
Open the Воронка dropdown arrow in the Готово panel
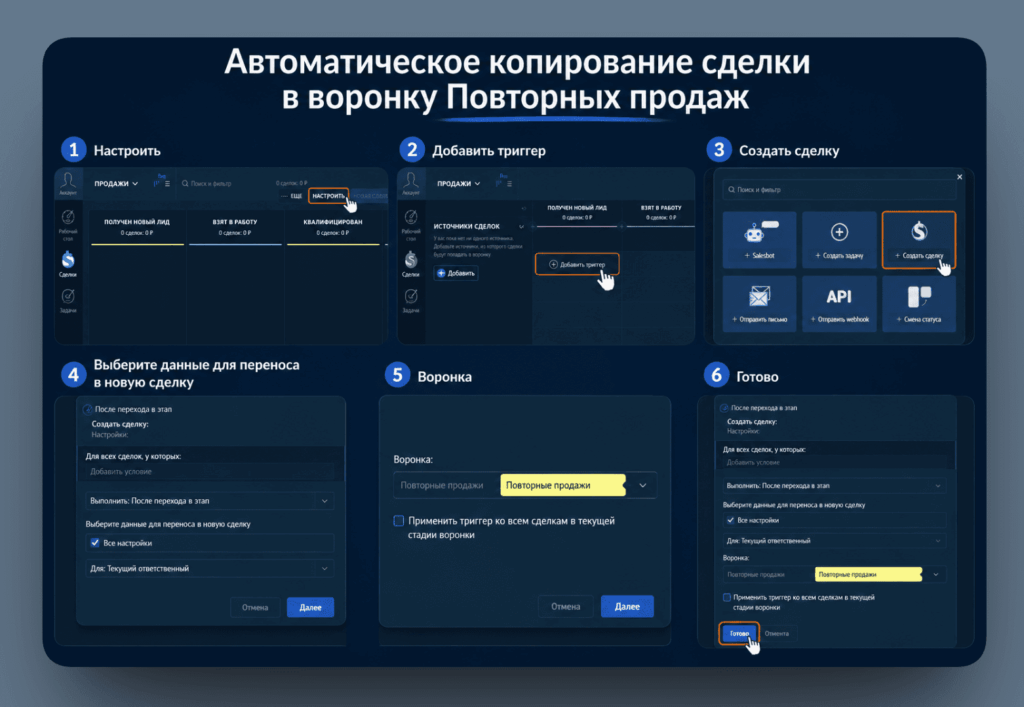[x=936, y=574]
